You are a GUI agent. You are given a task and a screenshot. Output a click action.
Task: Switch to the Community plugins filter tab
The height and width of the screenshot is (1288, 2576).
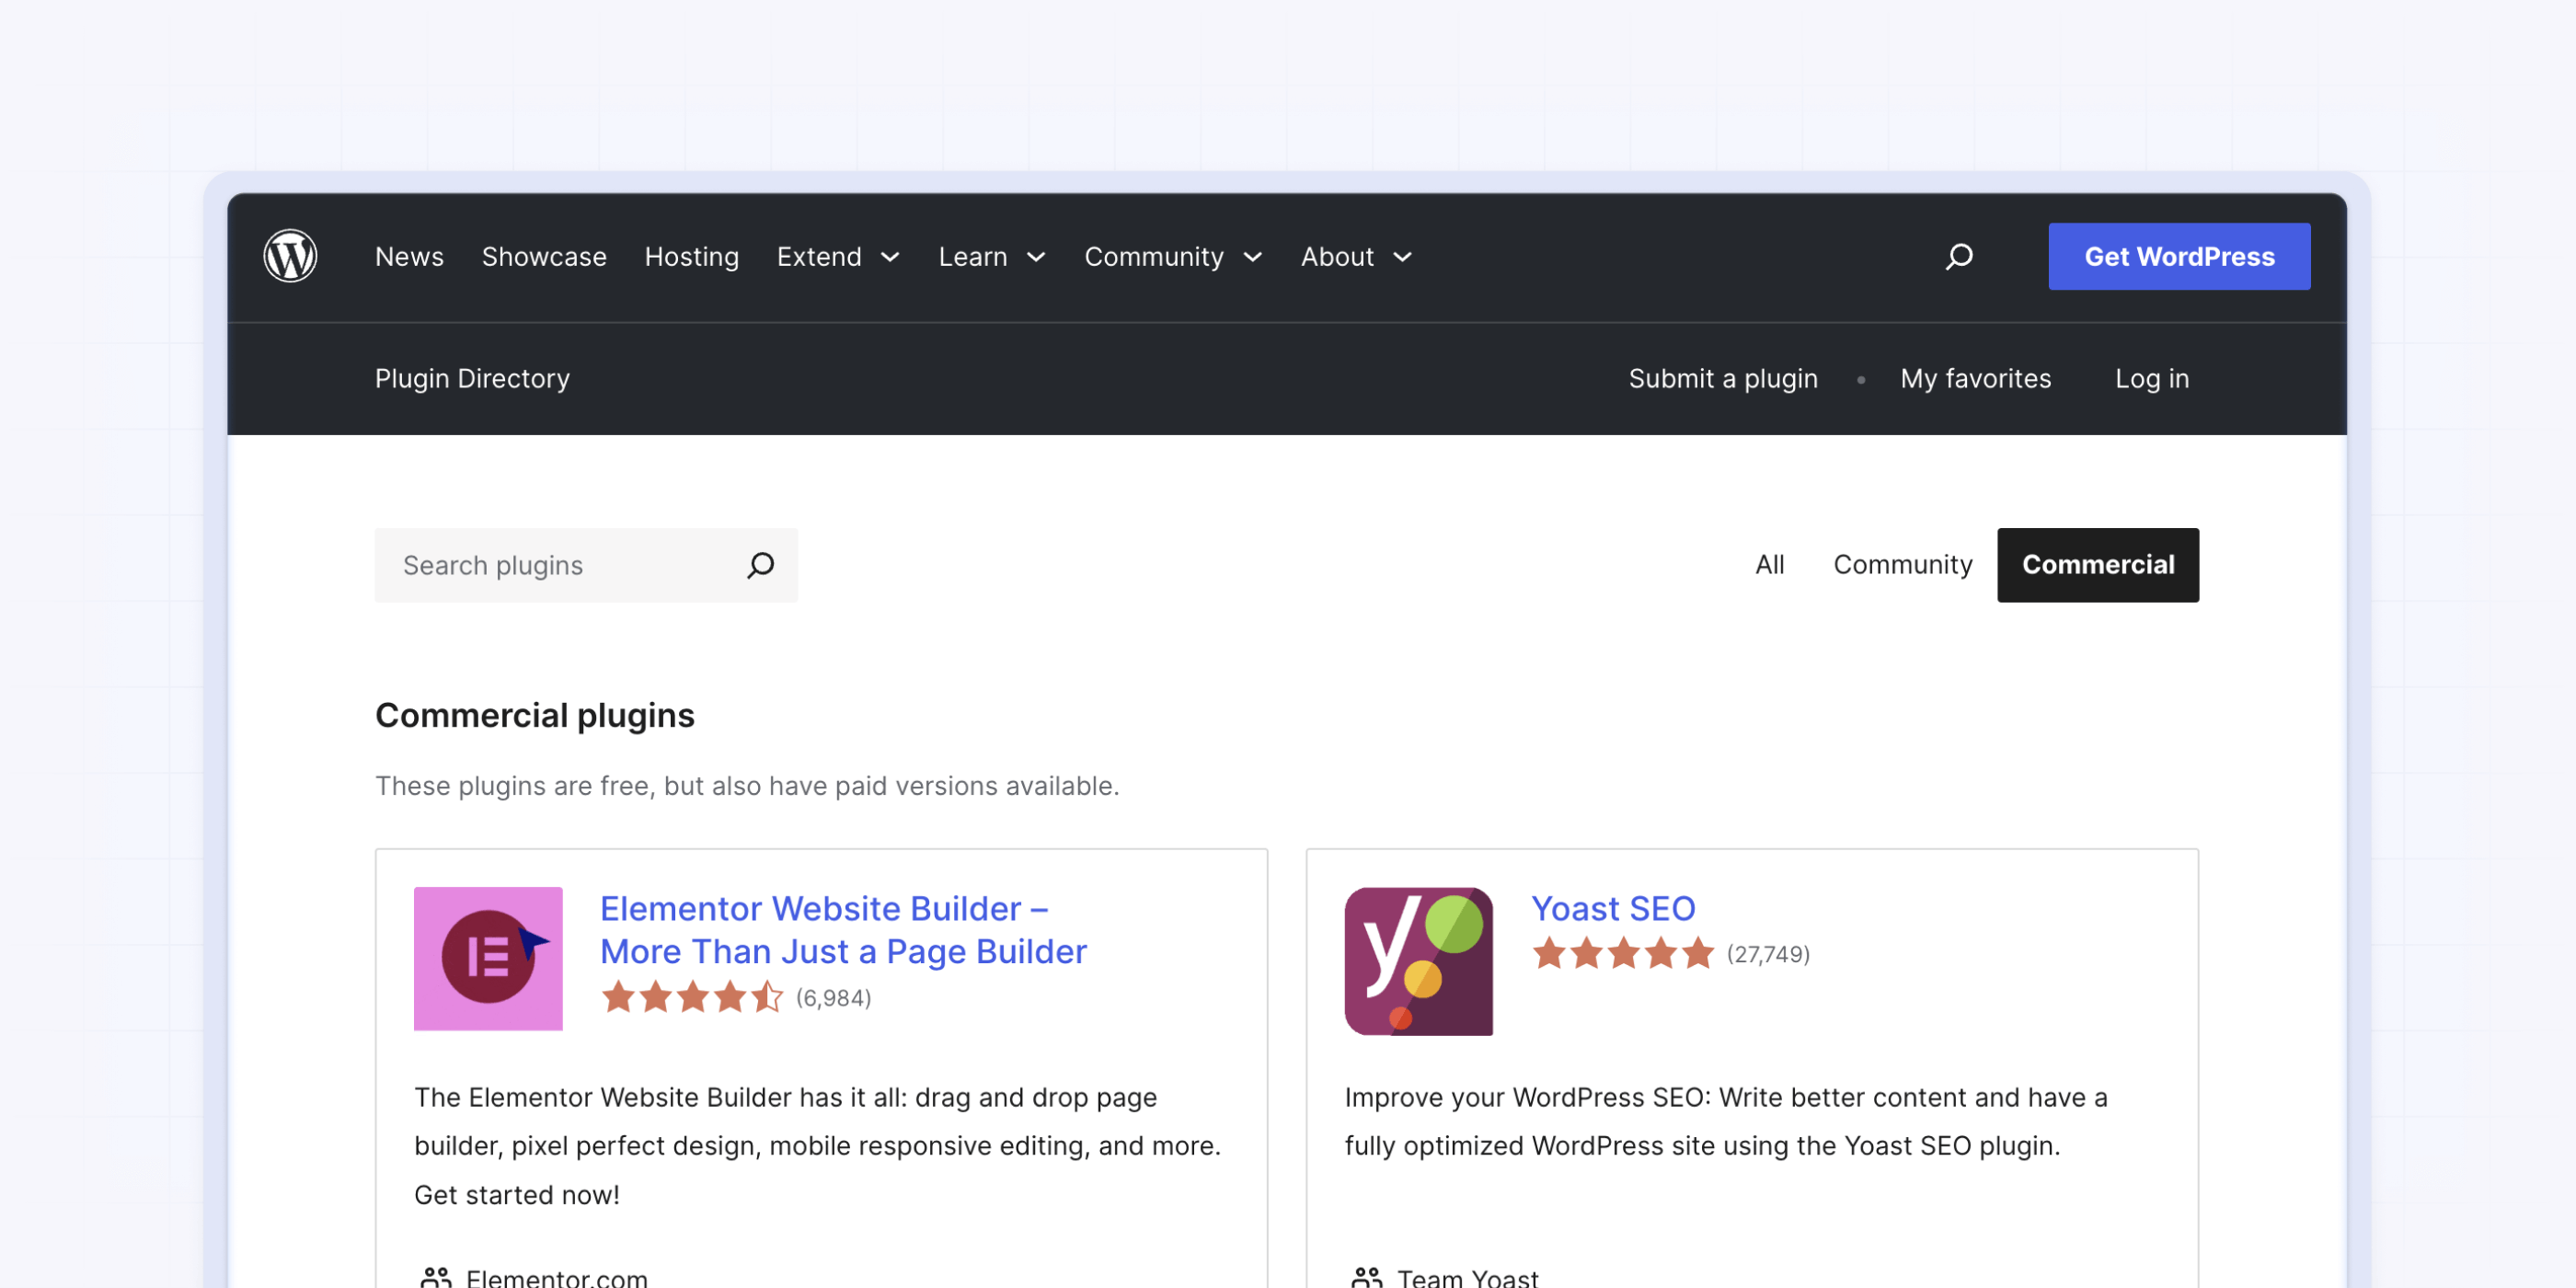tap(1902, 565)
